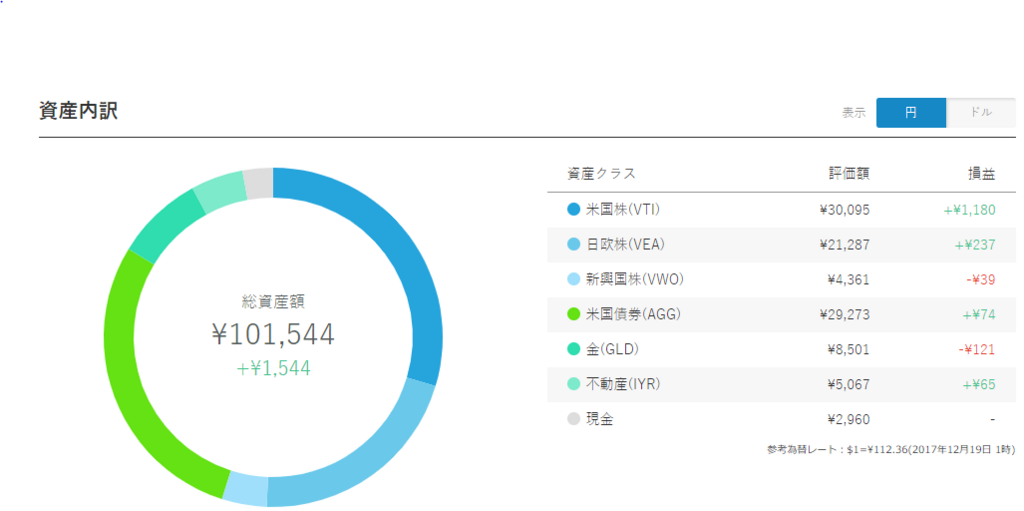Click the 不動産(IYR) legend color dot
This screenshot has width=1024, height=511.
574,384
